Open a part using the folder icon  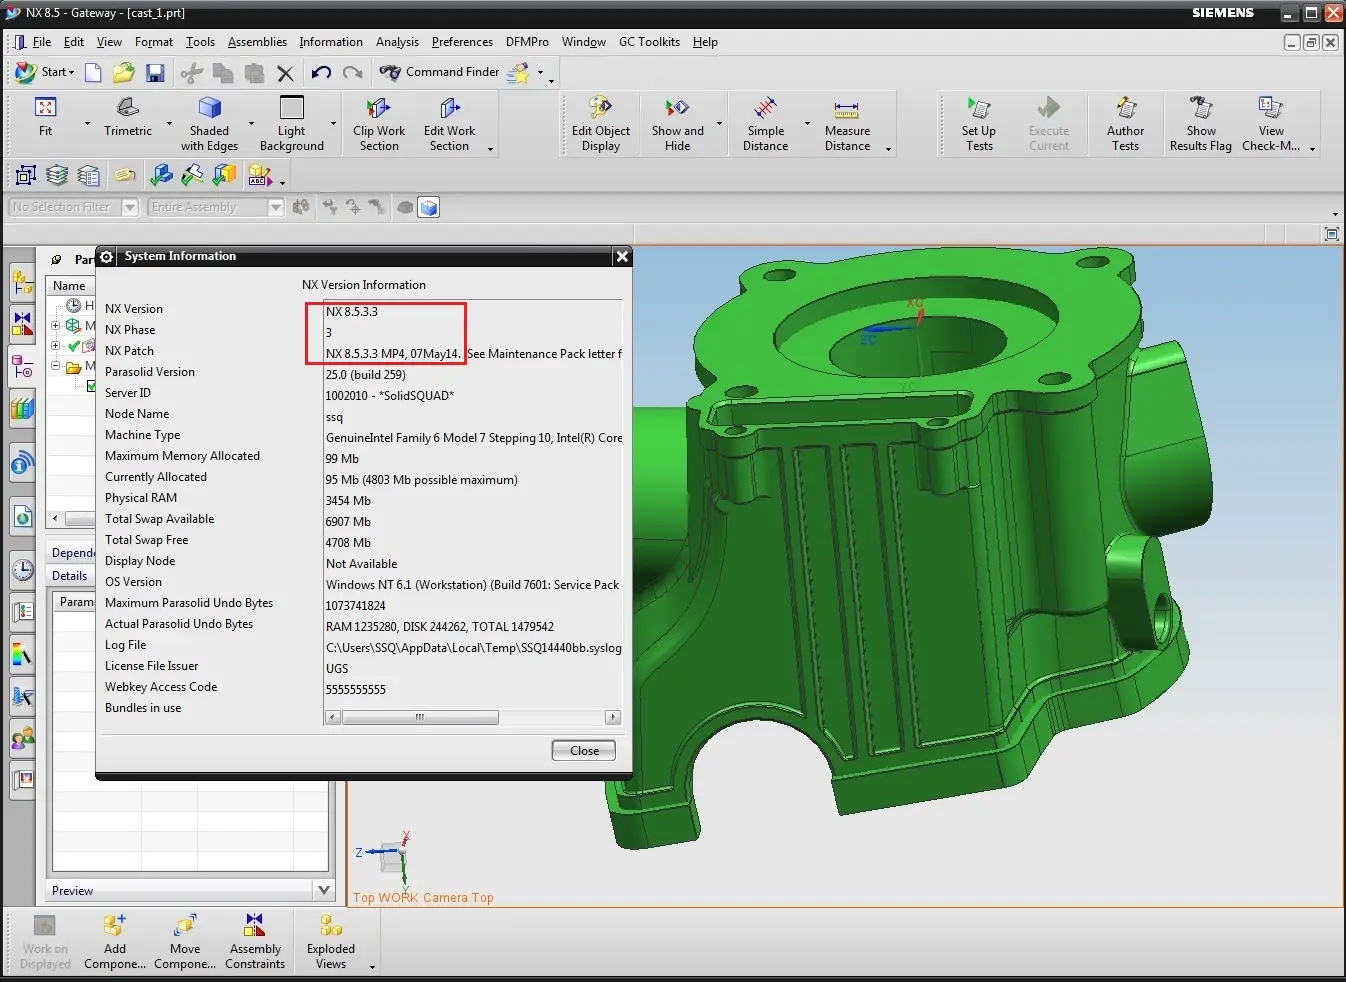(123, 72)
